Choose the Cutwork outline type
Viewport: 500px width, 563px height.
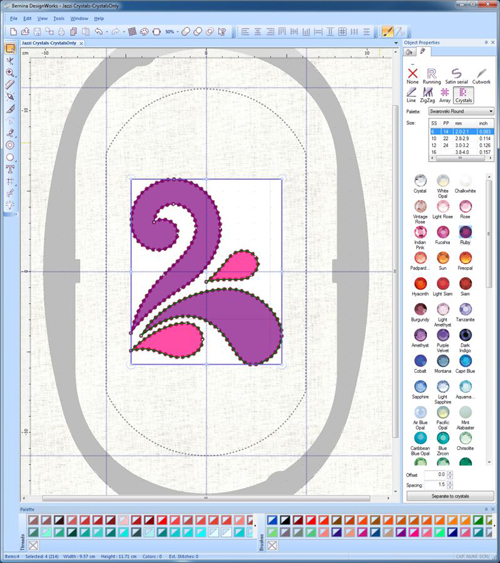(481, 76)
